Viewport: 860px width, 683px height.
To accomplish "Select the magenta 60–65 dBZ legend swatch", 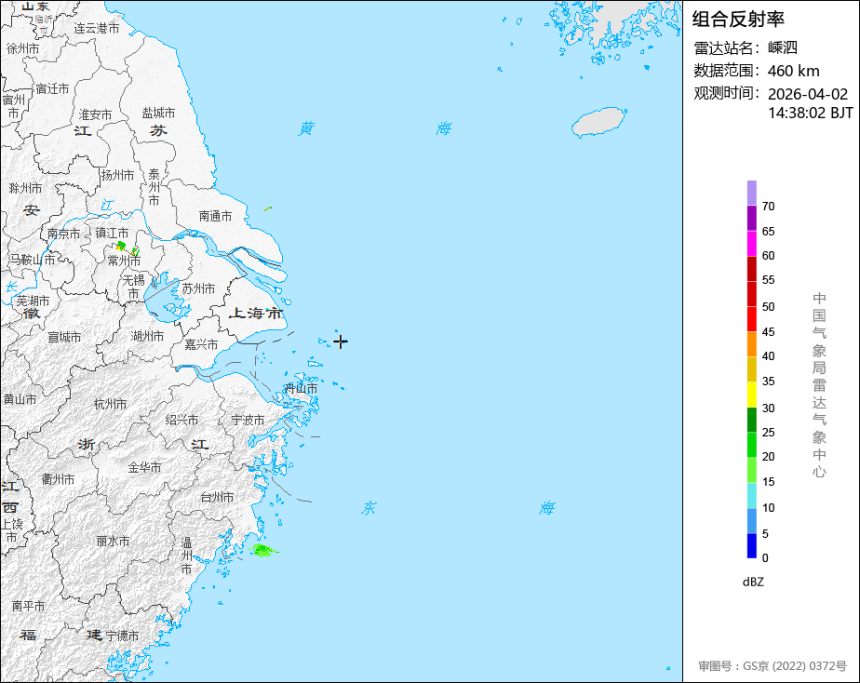I will [x=751, y=244].
